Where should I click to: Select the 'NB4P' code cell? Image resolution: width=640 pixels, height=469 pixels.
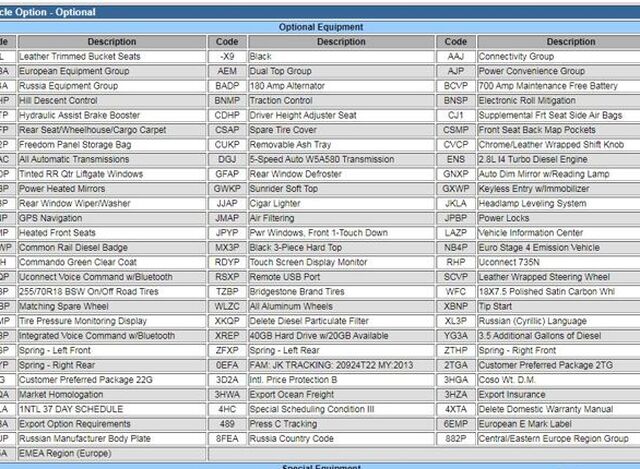[x=456, y=247]
